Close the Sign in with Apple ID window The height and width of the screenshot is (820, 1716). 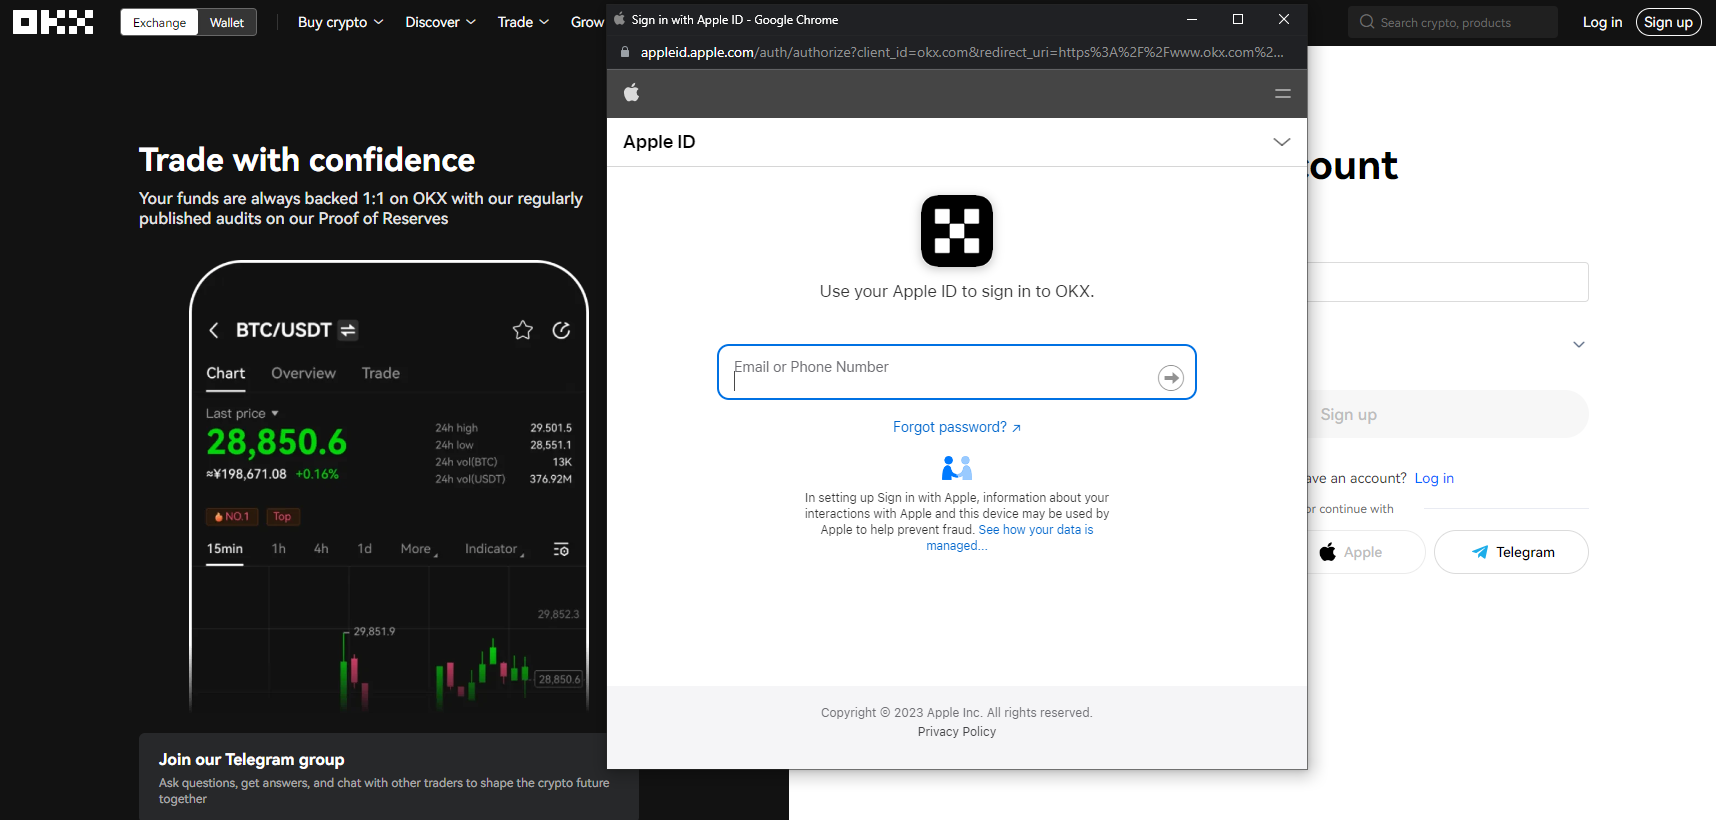click(1284, 19)
